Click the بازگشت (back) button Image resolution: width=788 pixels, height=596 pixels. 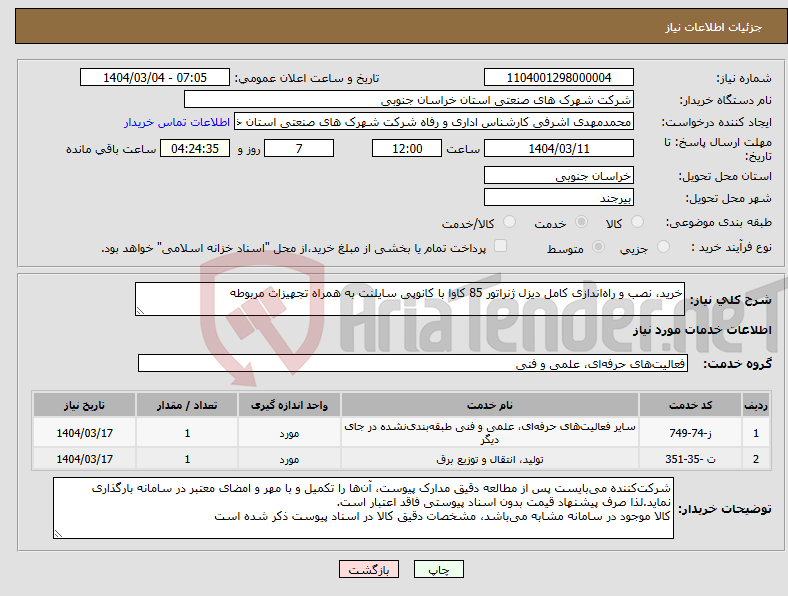[x=369, y=569]
